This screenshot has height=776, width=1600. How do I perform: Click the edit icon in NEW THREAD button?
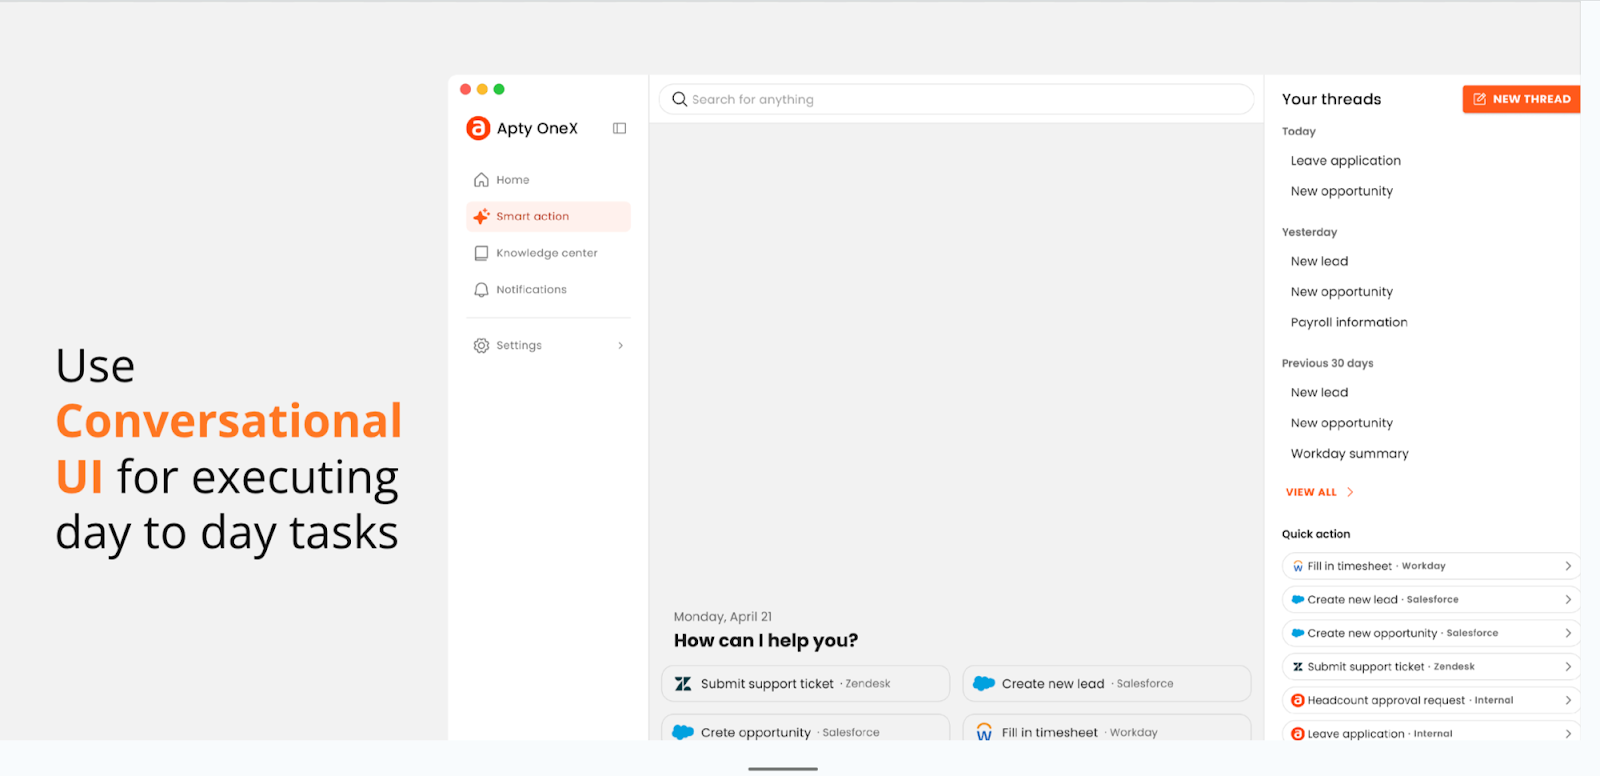(1480, 99)
